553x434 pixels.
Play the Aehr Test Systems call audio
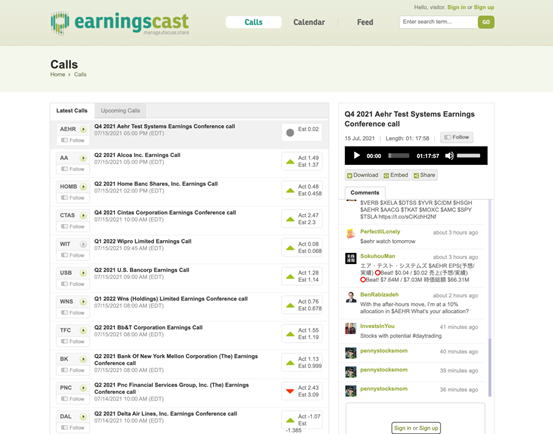(357, 155)
